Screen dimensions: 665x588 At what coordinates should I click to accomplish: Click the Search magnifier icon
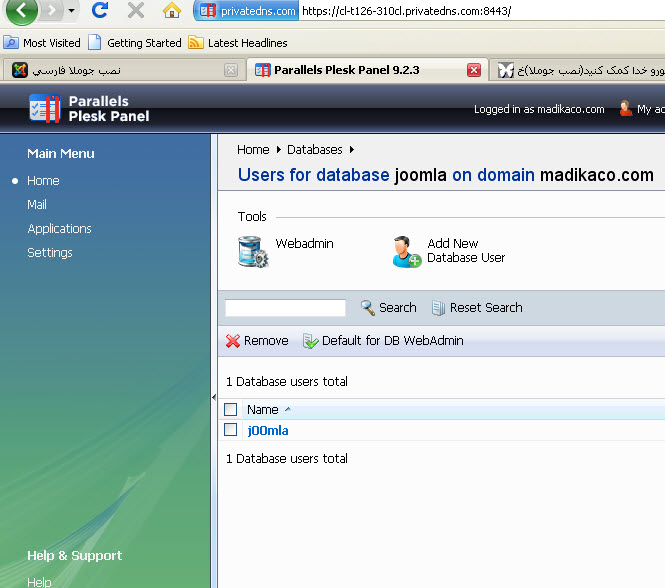[368, 308]
